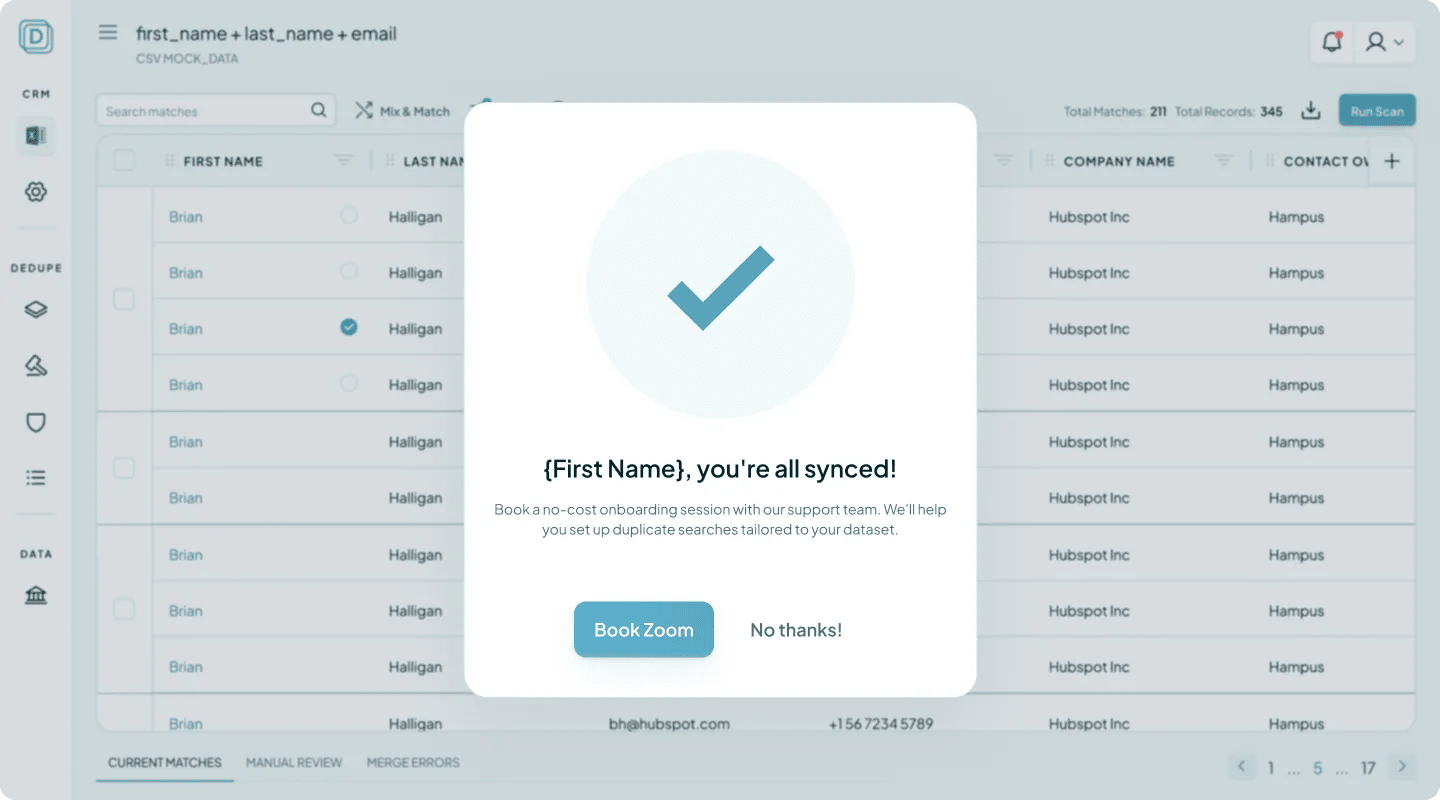Dismiss the dialog with No thanks!
The width and height of the screenshot is (1440, 800).
pyautogui.click(x=796, y=630)
